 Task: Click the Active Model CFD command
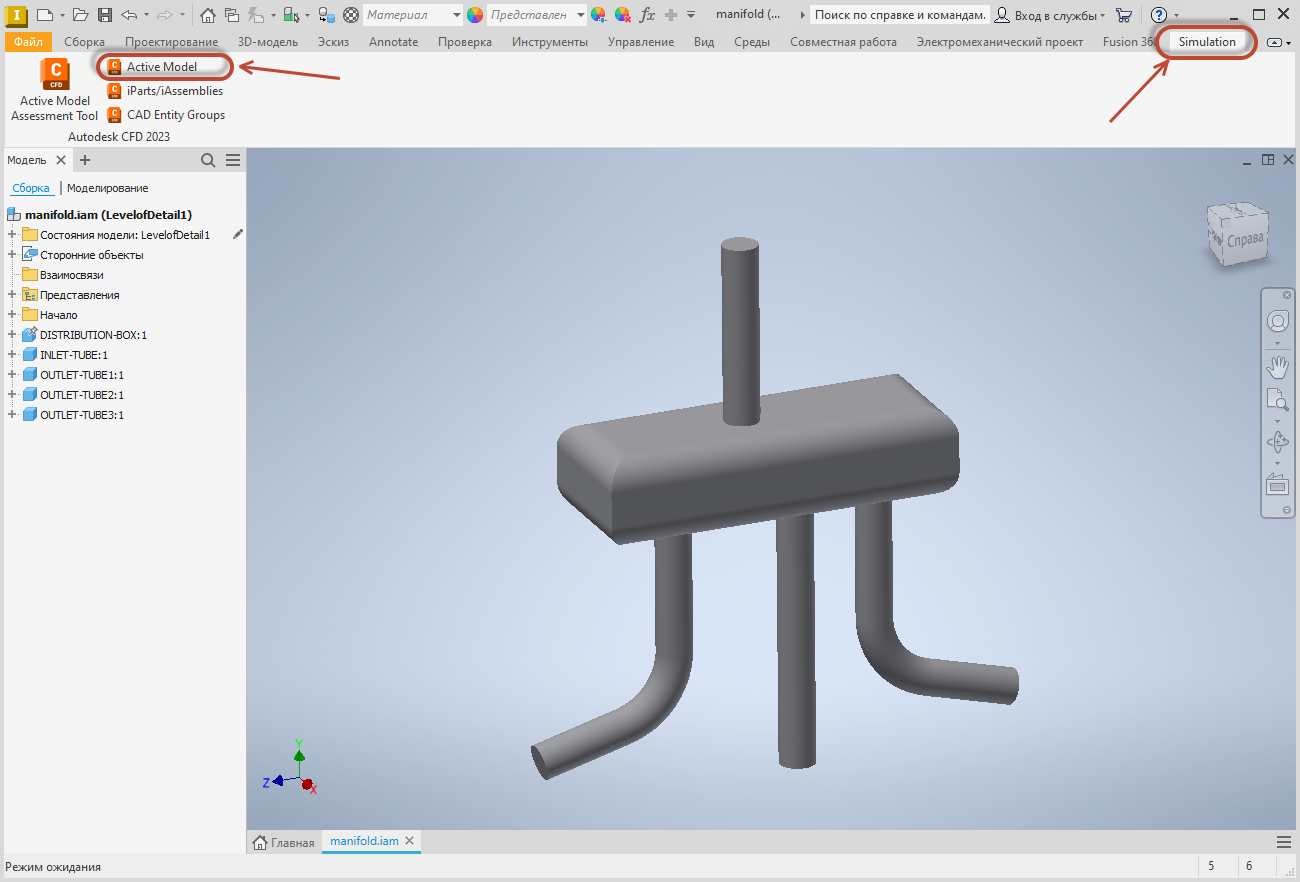point(153,67)
